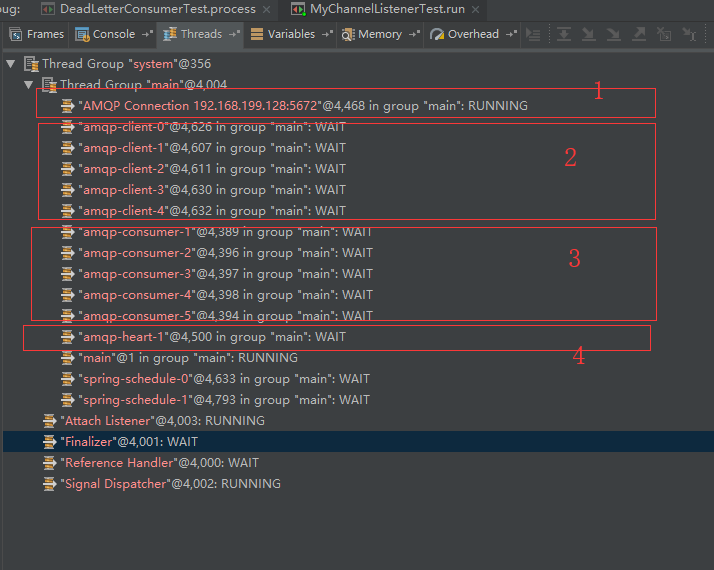Click the thread icon of AMQP Connection 192.168.199.128:5672
Screen dimensions: 714x570
(67, 106)
